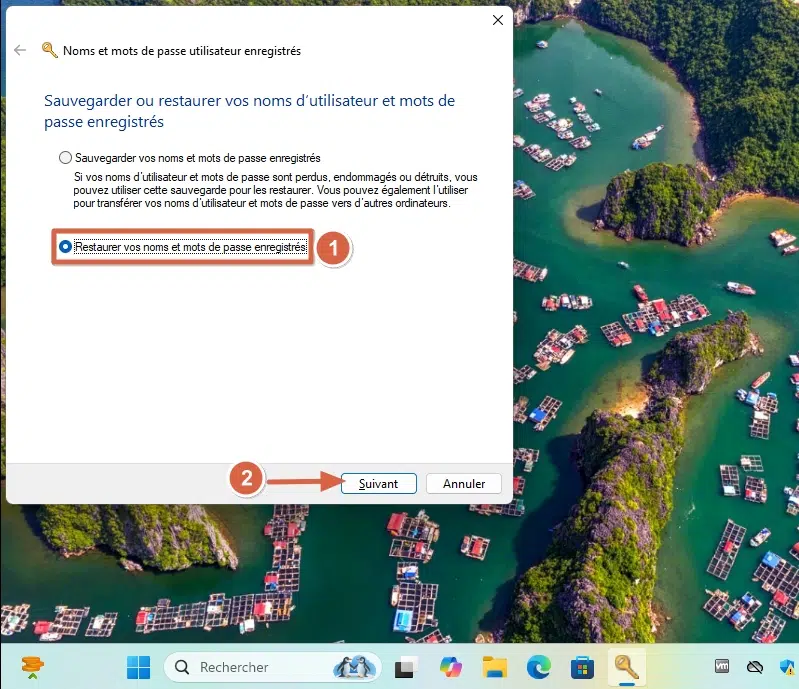Launch Copilot from the taskbar

(x=450, y=667)
